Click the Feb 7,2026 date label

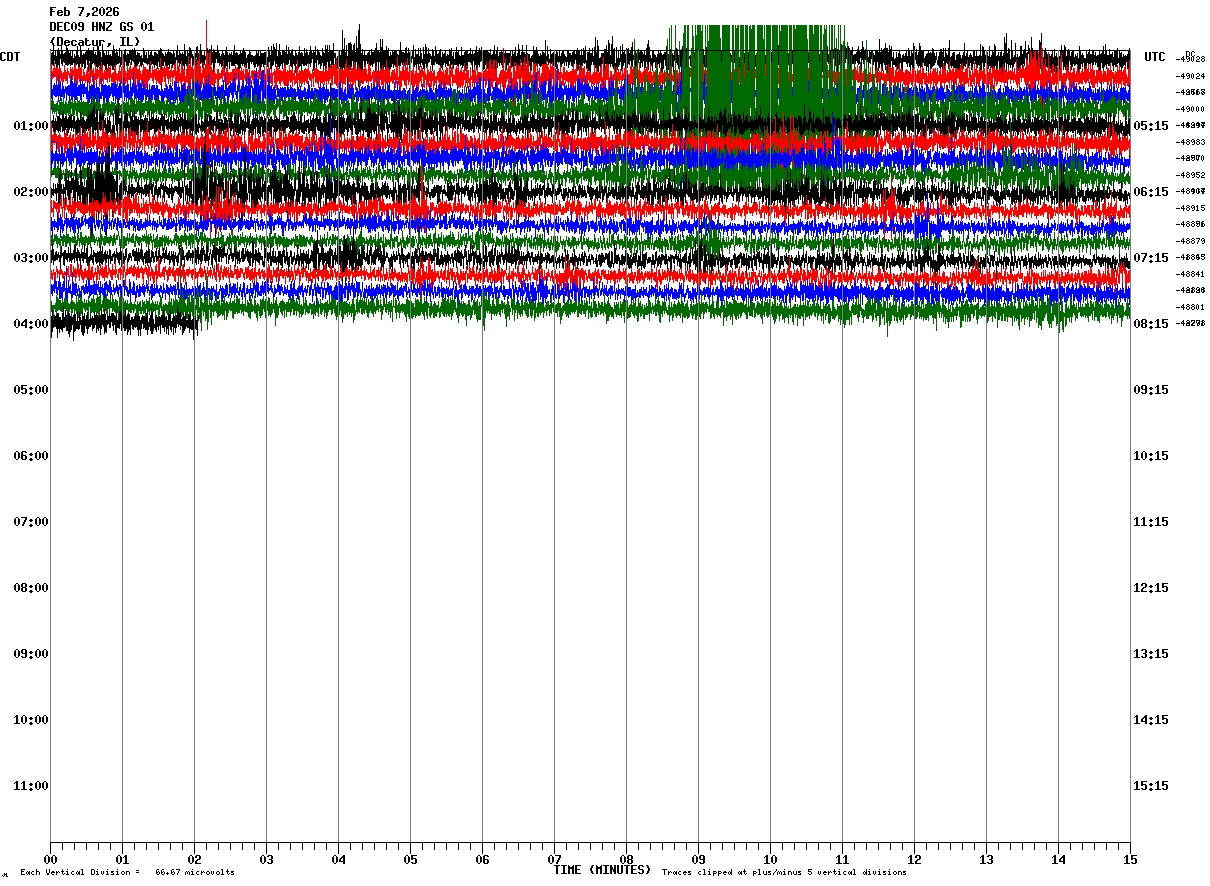coord(84,12)
